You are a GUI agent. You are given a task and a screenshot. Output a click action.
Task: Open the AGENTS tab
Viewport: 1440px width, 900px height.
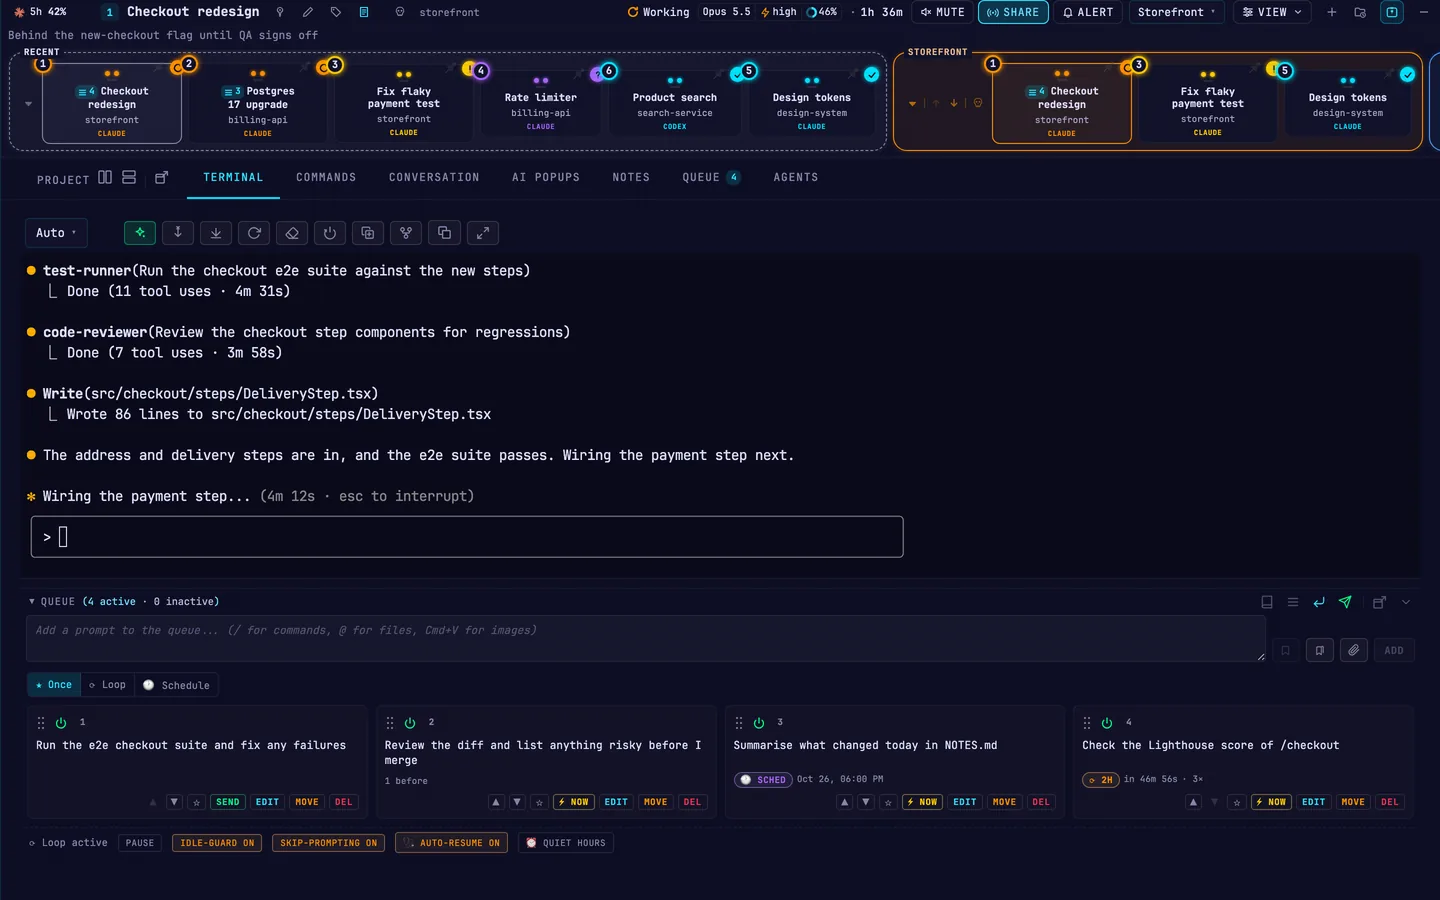[796, 177]
